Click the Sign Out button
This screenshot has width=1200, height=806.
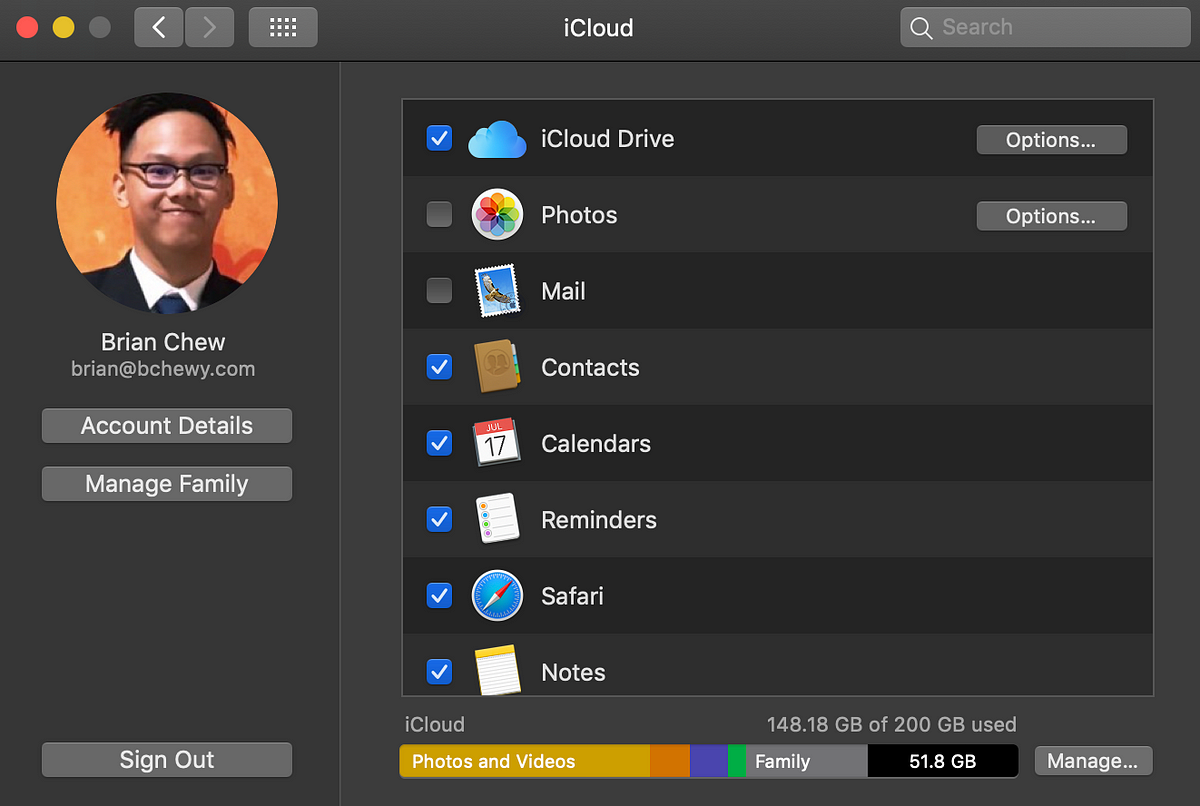(x=167, y=760)
